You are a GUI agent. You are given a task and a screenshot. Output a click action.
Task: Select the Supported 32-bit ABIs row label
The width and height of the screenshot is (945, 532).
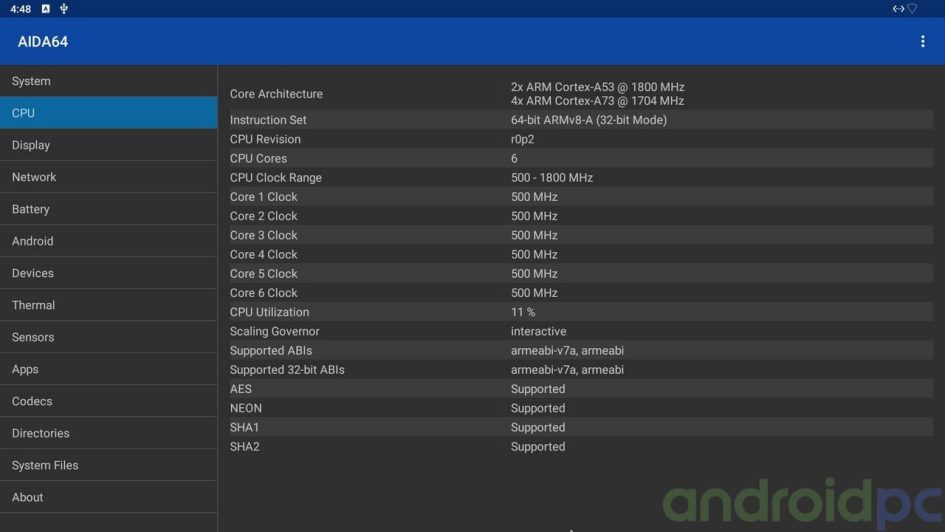coord(287,370)
